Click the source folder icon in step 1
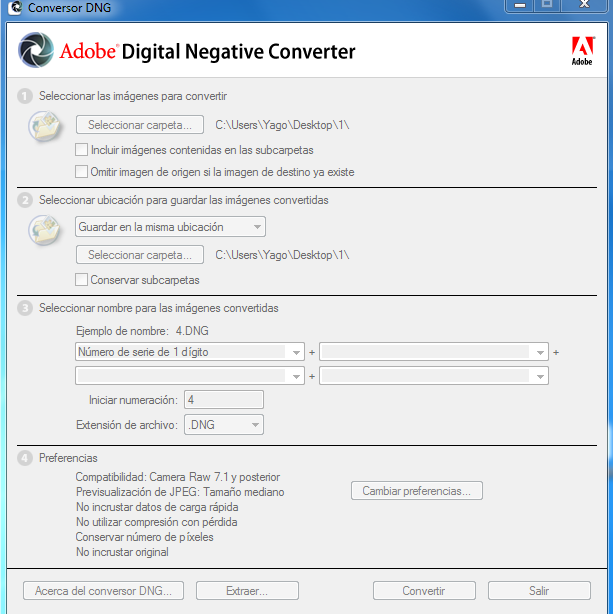 [45, 126]
